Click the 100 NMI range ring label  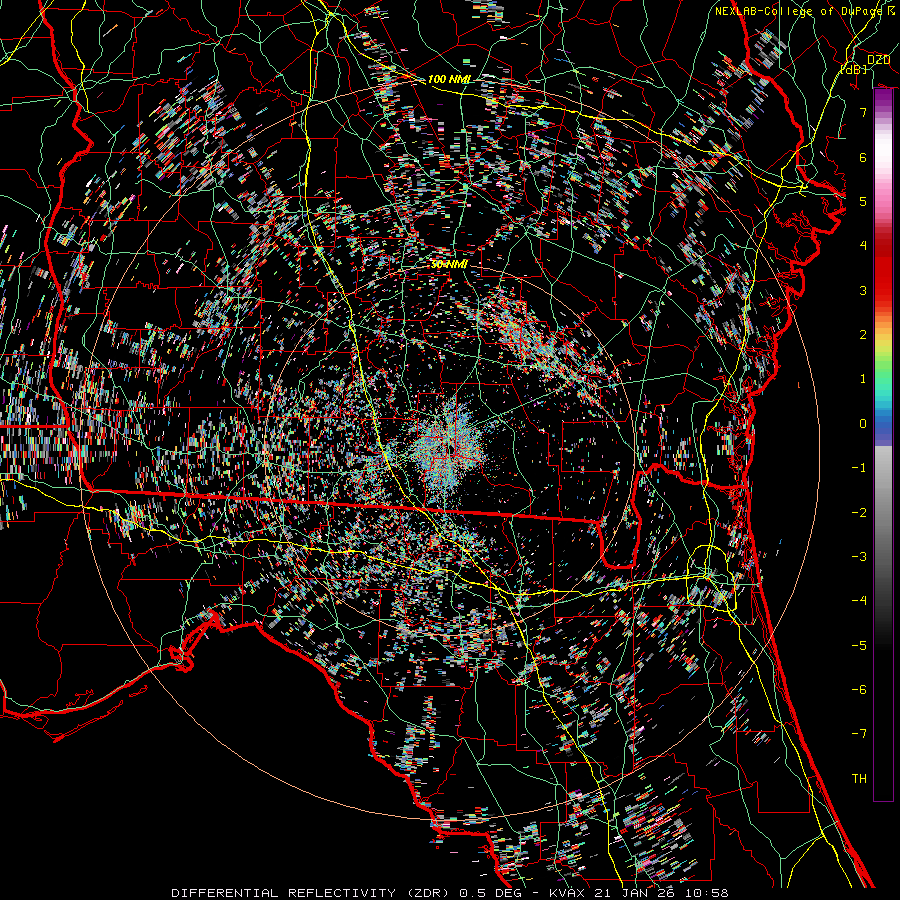(449, 79)
